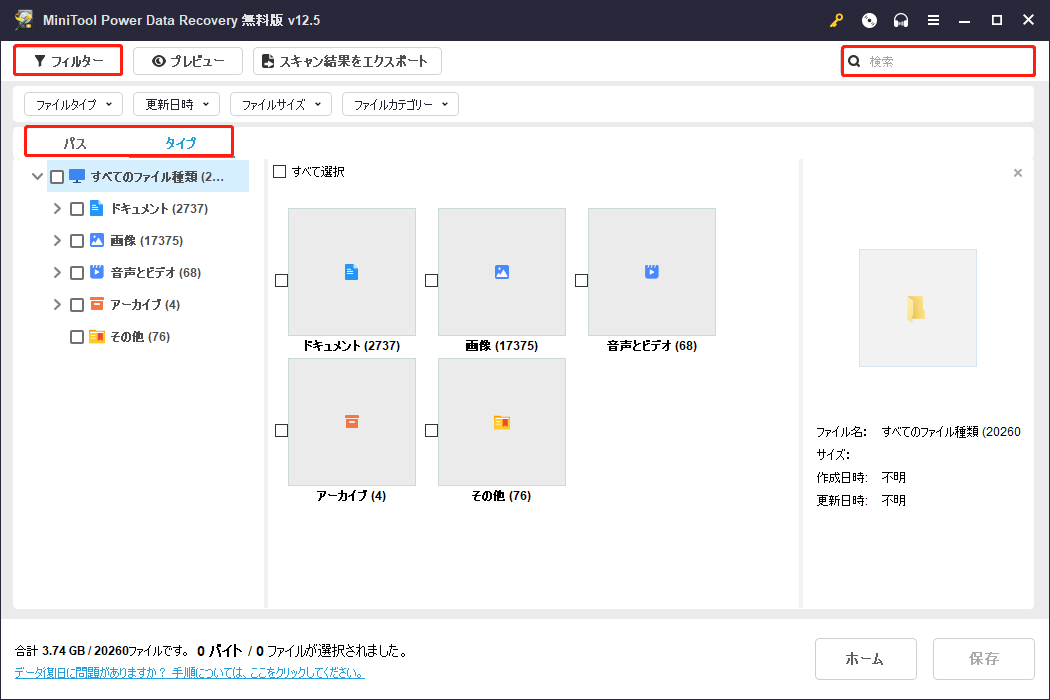
Task: Close the preview panel with the X
Action: [x=1018, y=173]
